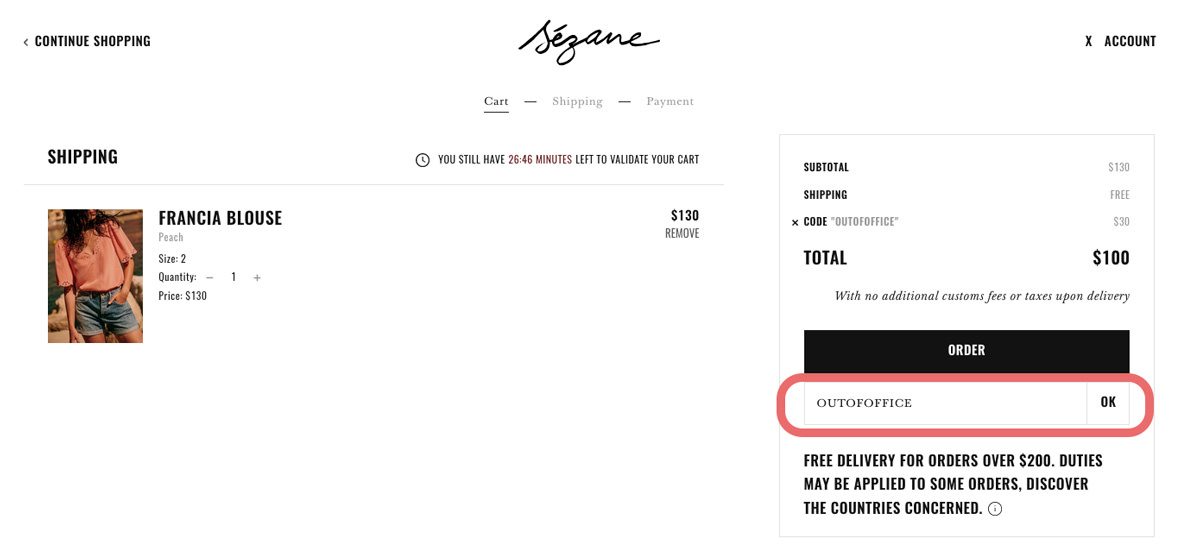This screenshot has width=1200, height=548.
Task: Click the X icon beside Account
Action: tap(1088, 42)
